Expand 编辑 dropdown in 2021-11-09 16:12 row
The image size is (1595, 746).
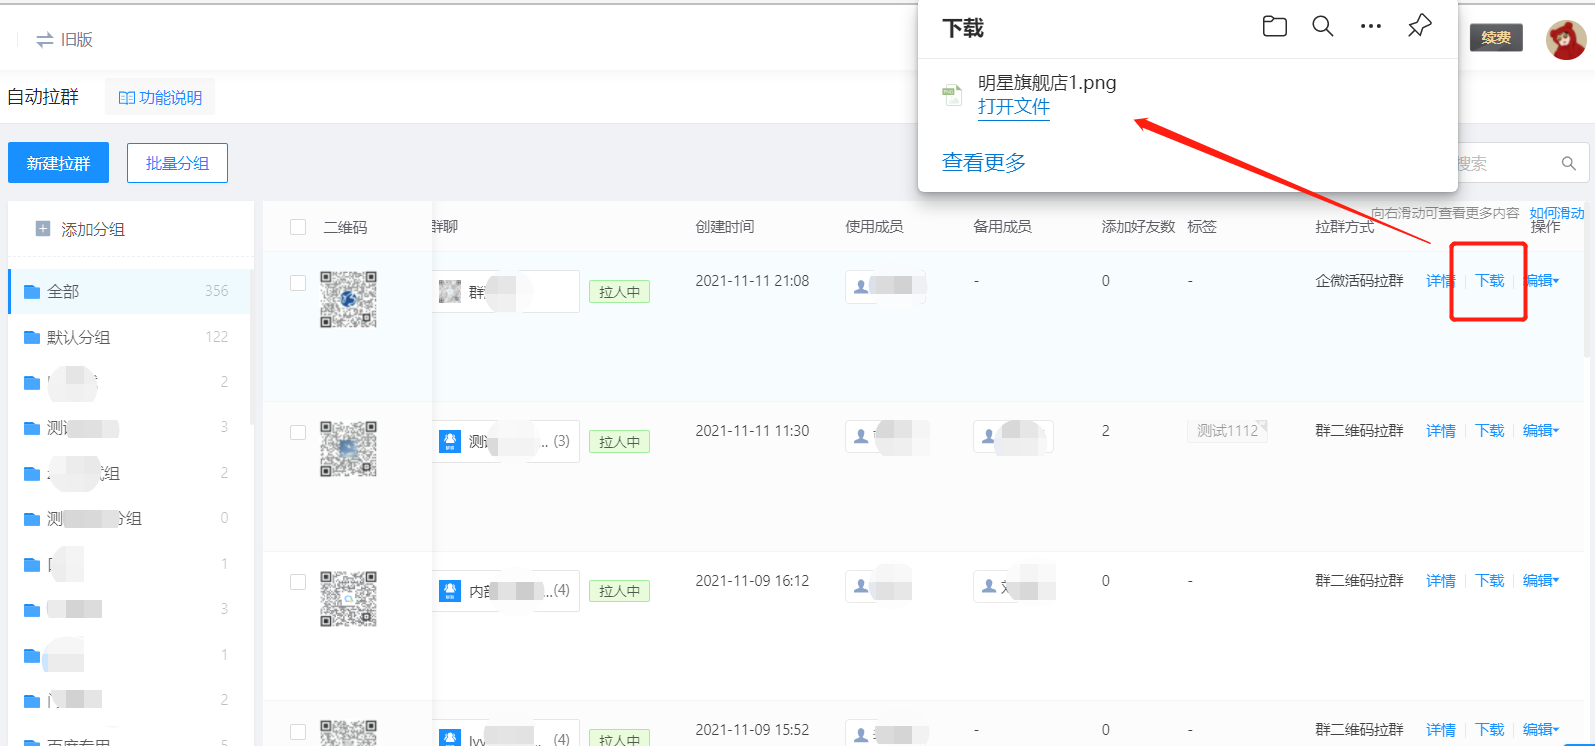click(x=1541, y=581)
